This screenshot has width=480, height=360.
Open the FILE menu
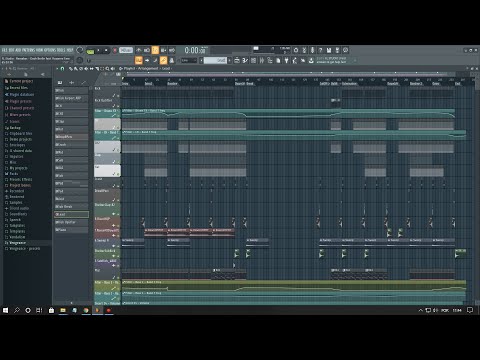coord(4,50)
